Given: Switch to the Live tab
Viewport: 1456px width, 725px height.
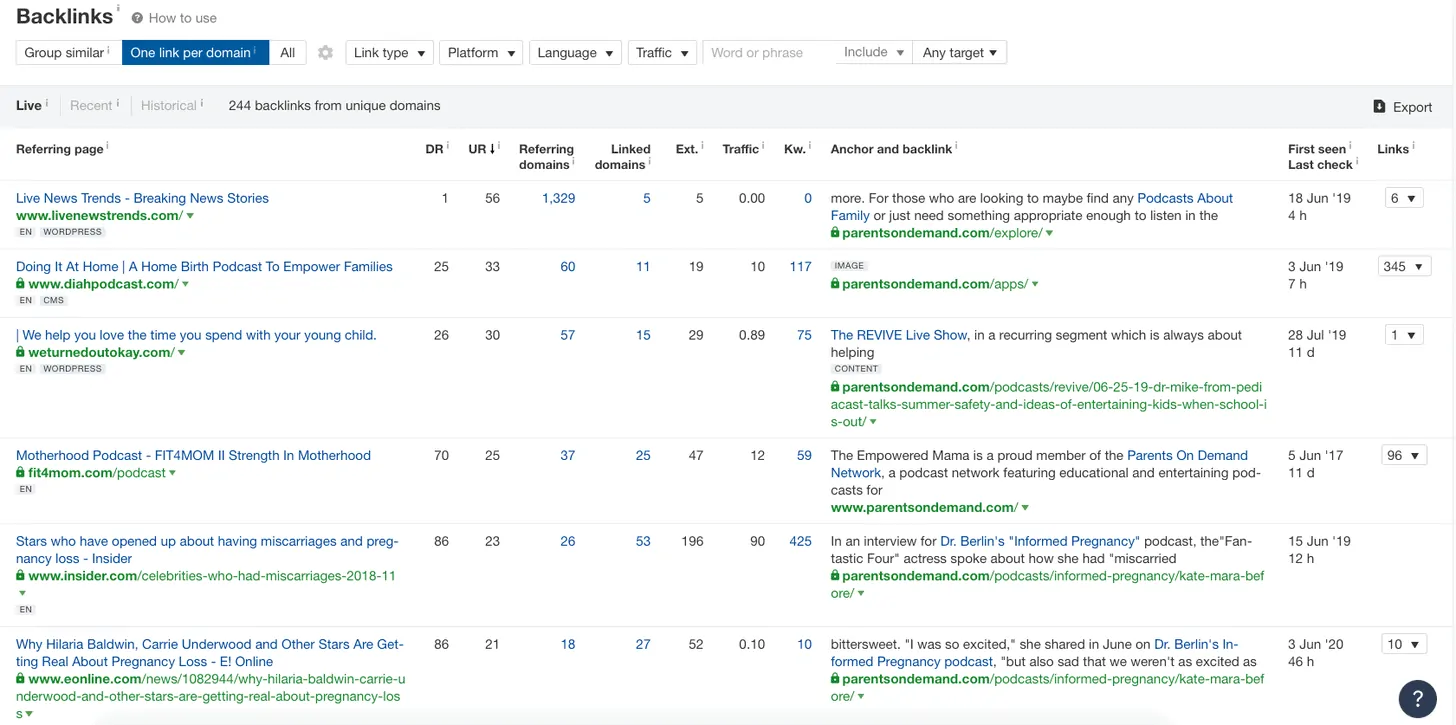Looking at the screenshot, I should [29, 105].
